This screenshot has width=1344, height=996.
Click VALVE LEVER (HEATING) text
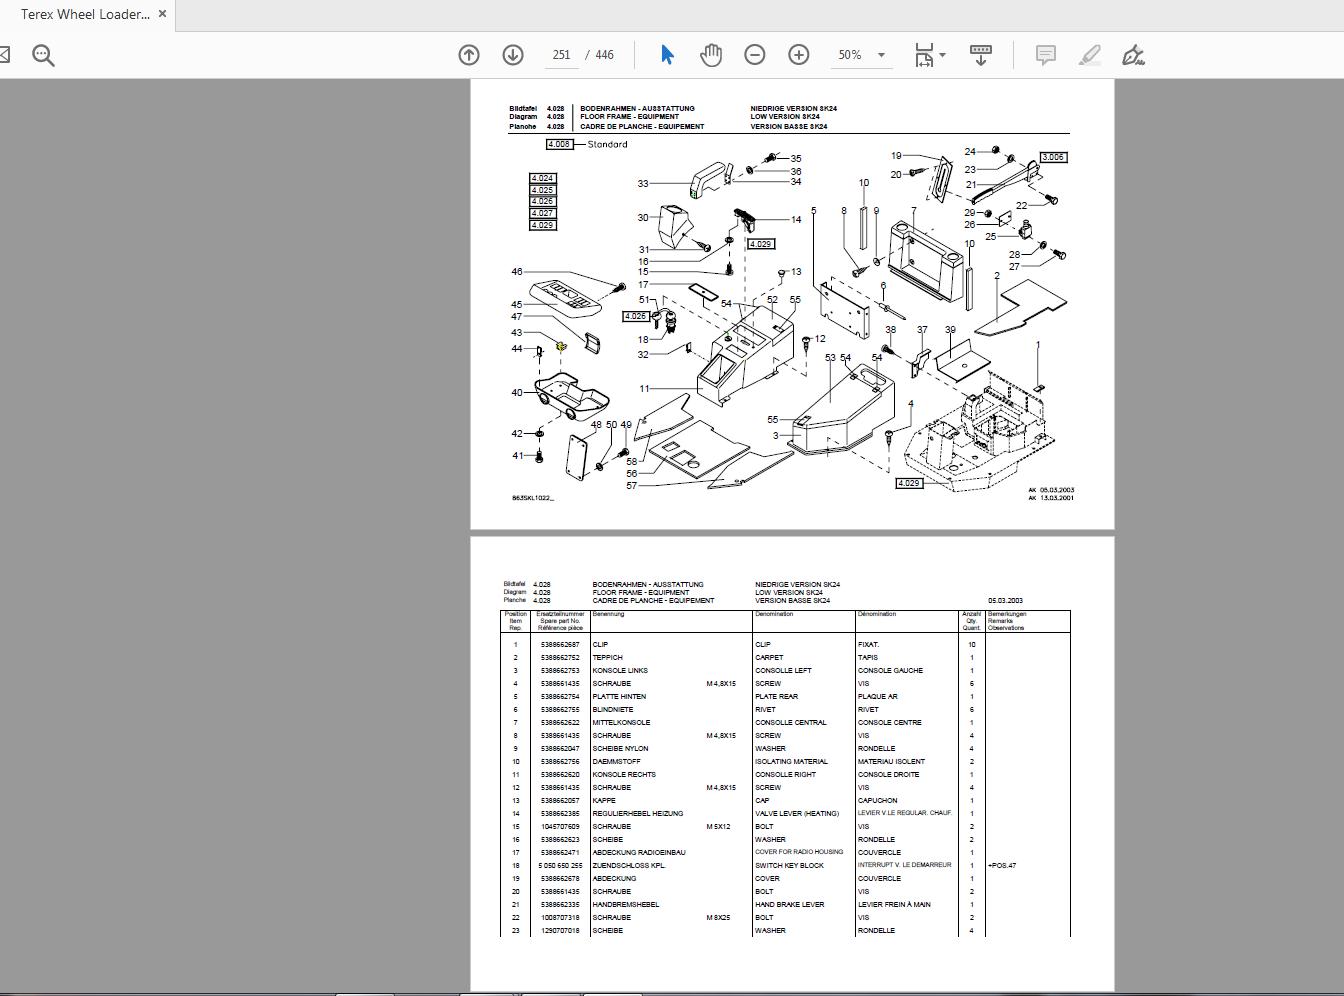[x=797, y=814]
